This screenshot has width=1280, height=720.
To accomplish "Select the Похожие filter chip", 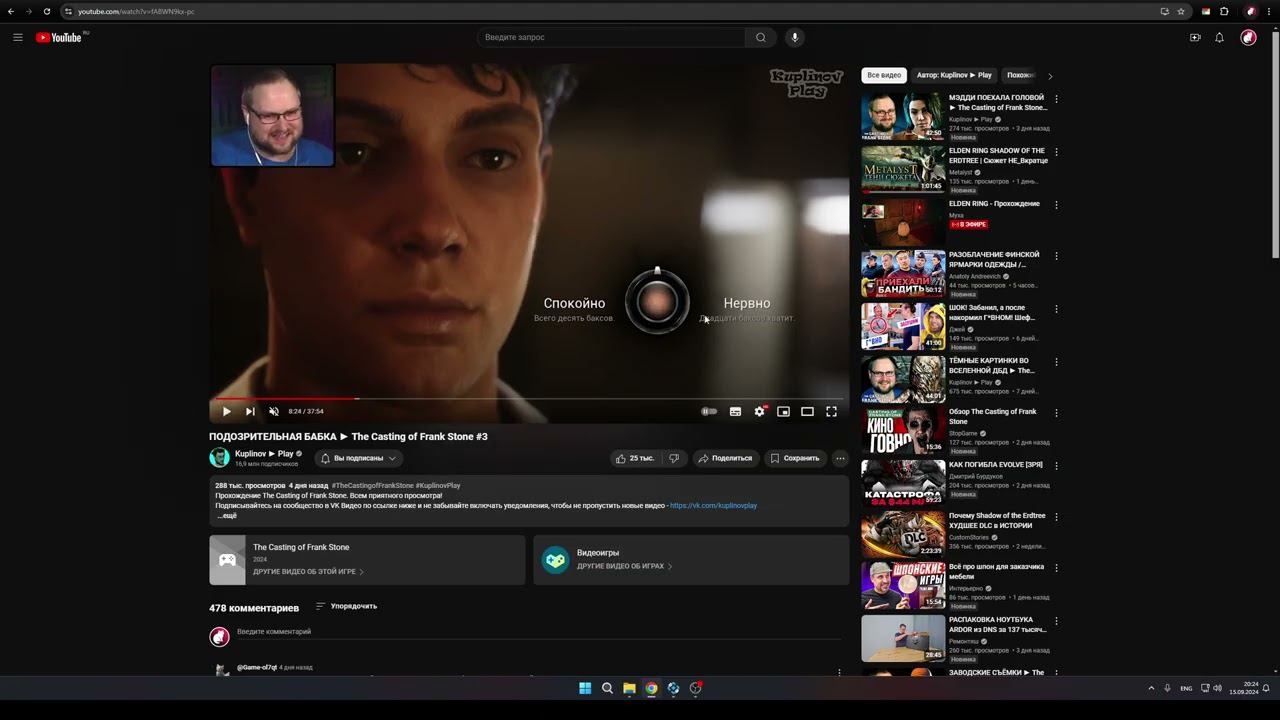I will (1019, 75).
